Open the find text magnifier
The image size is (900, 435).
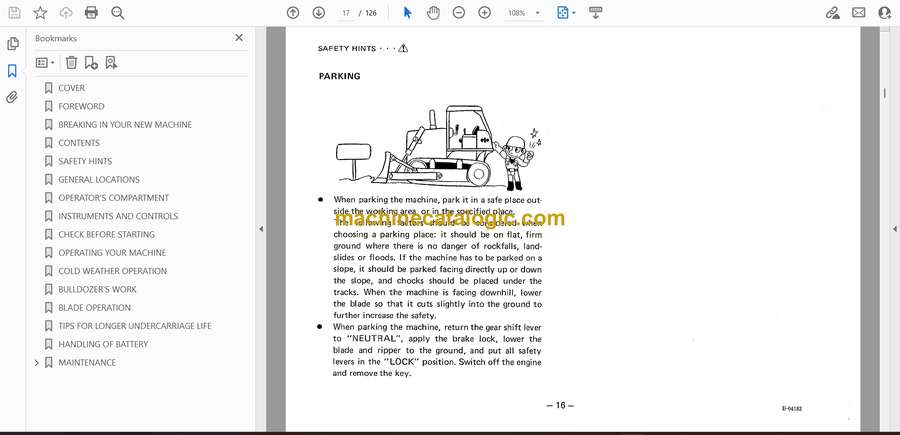click(x=118, y=13)
